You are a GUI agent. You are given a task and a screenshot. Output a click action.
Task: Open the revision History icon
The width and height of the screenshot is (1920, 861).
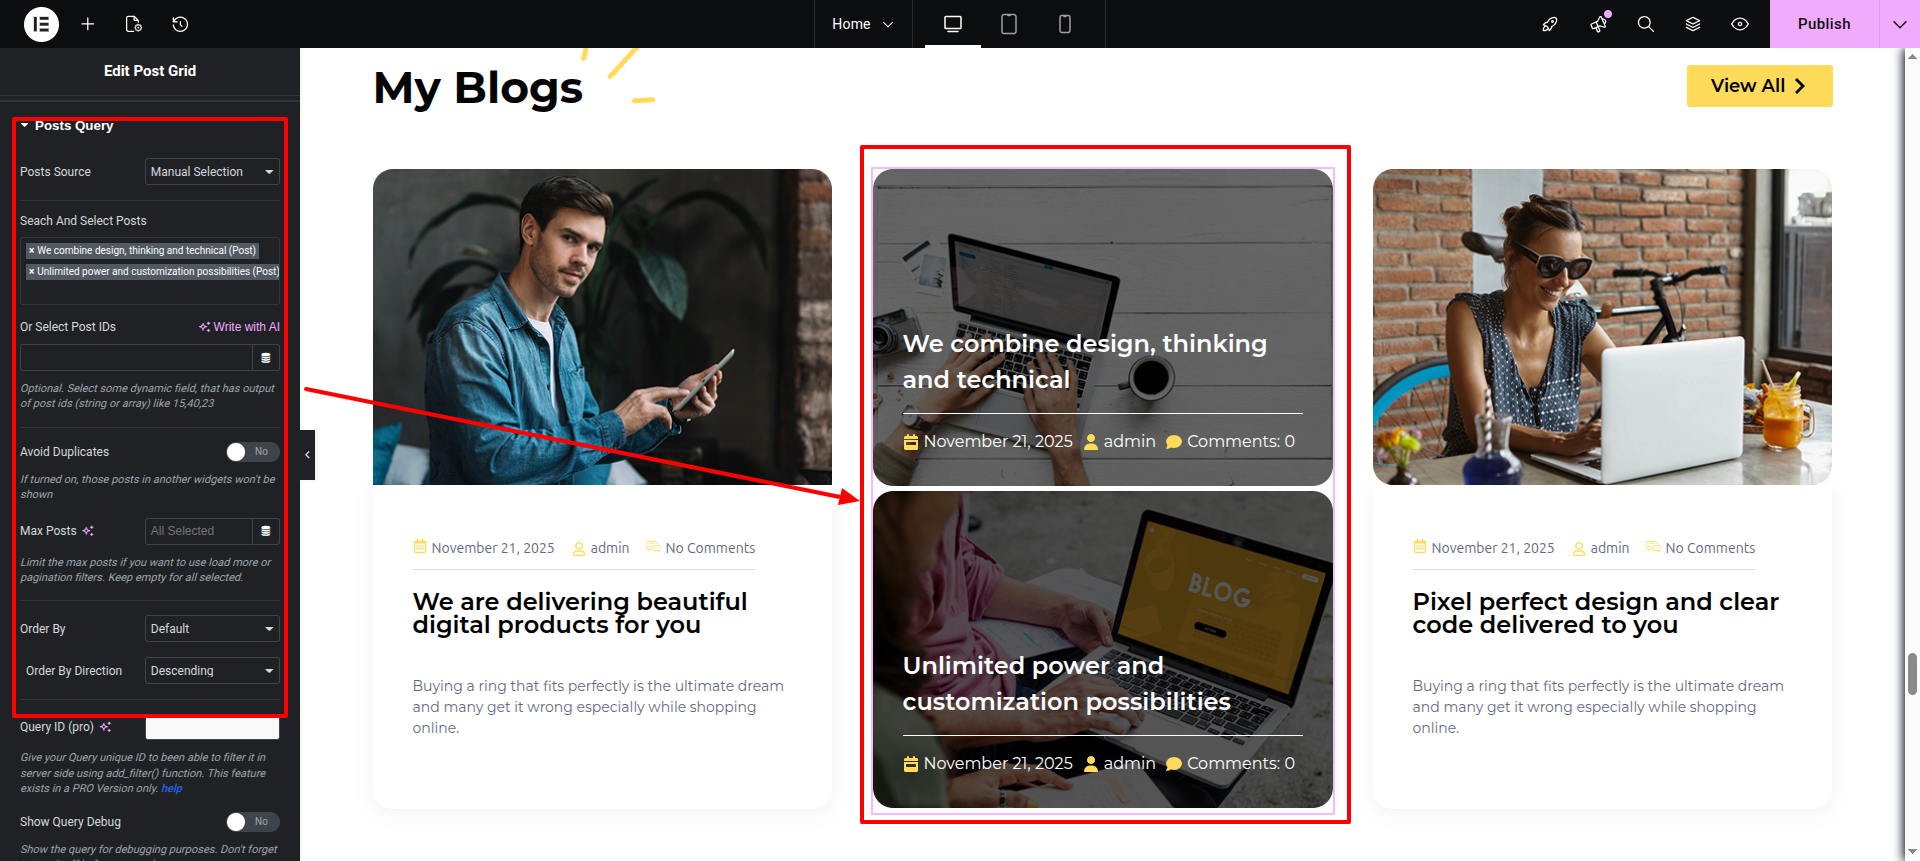tap(180, 24)
